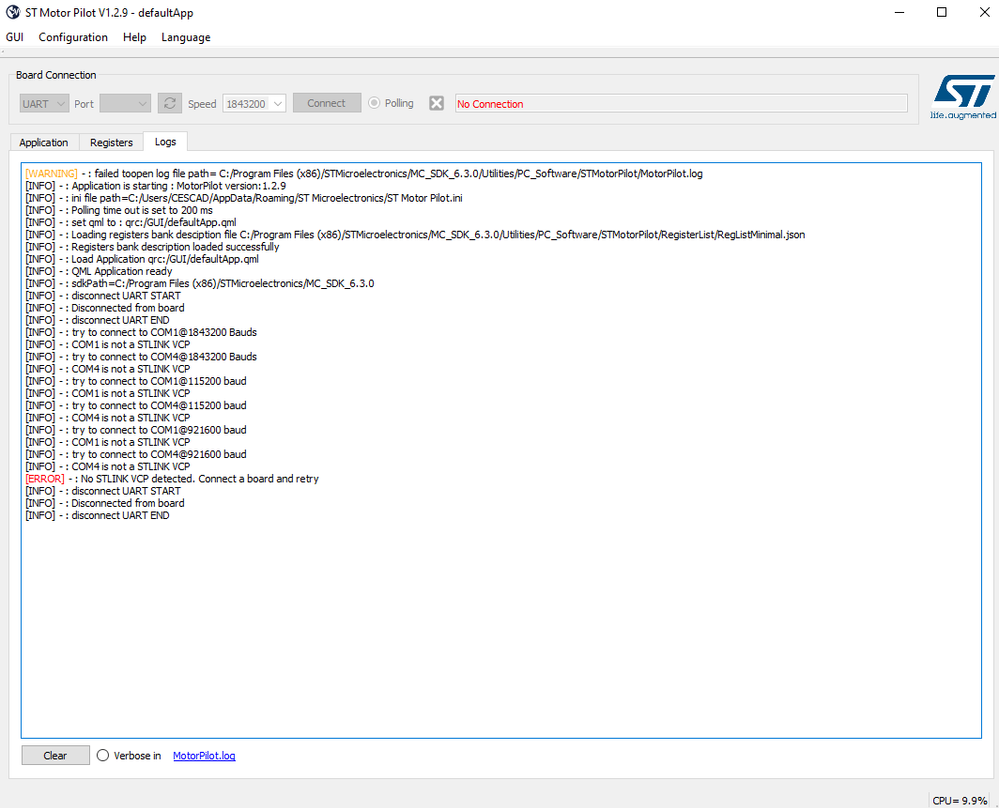Switch to the Application tab
The width and height of the screenshot is (999, 808).
pyautogui.click(x=44, y=142)
